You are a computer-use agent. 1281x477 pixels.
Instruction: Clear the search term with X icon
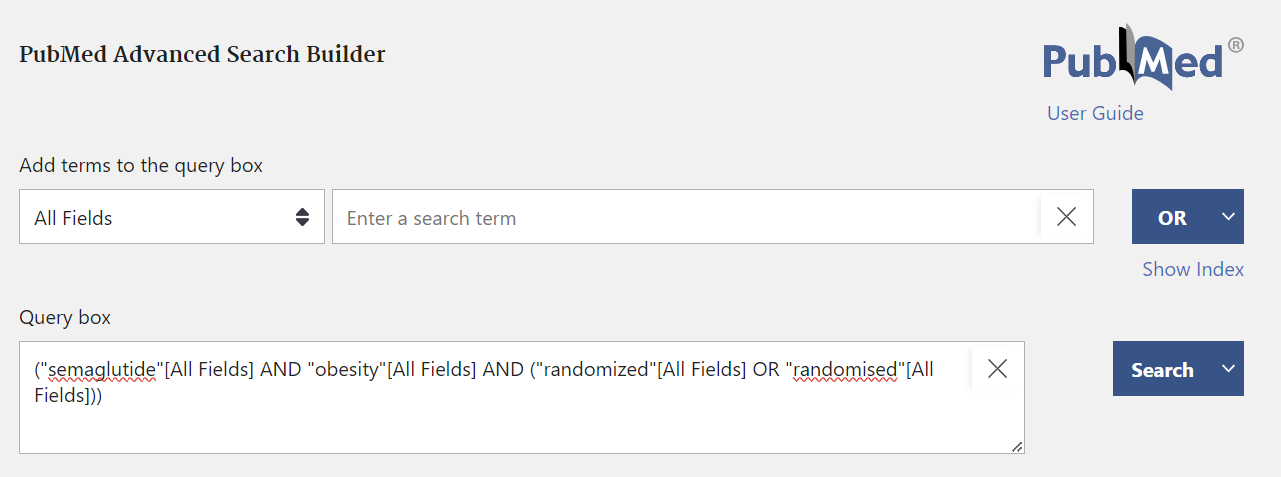1067,217
